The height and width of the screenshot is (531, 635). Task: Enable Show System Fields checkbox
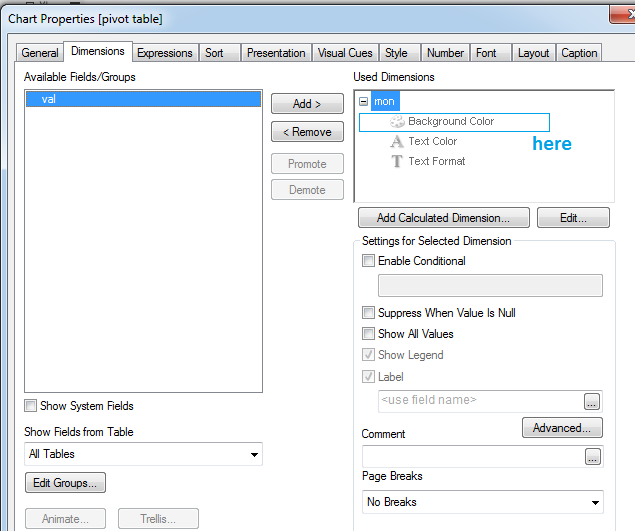(30, 405)
